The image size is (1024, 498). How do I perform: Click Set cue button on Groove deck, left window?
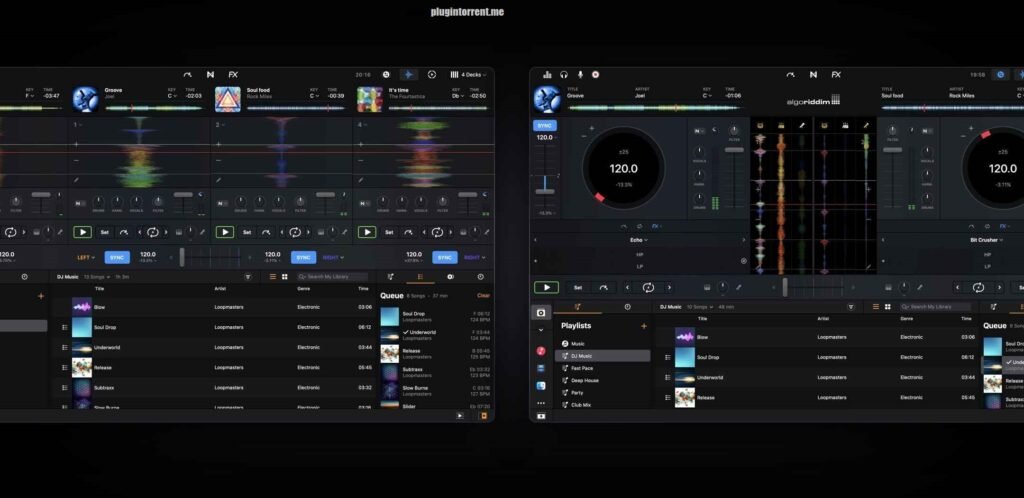[104, 232]
